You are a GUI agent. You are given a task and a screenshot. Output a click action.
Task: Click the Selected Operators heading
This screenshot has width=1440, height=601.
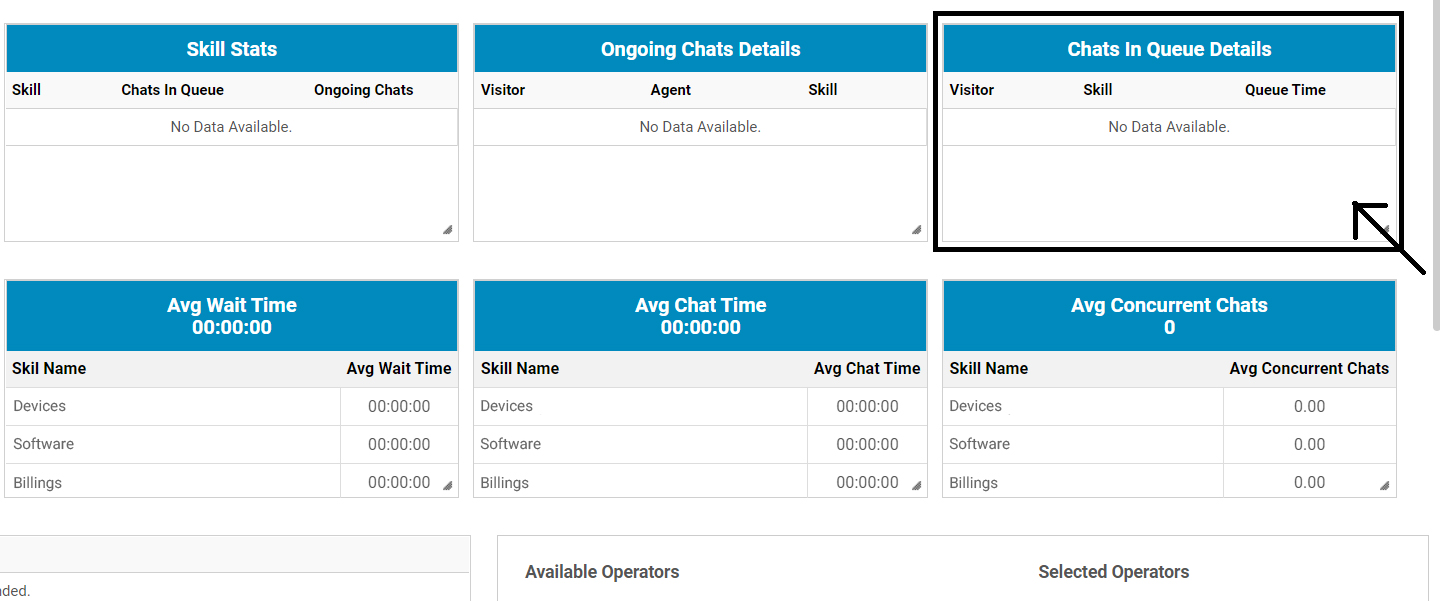[x=1113, y=572]
